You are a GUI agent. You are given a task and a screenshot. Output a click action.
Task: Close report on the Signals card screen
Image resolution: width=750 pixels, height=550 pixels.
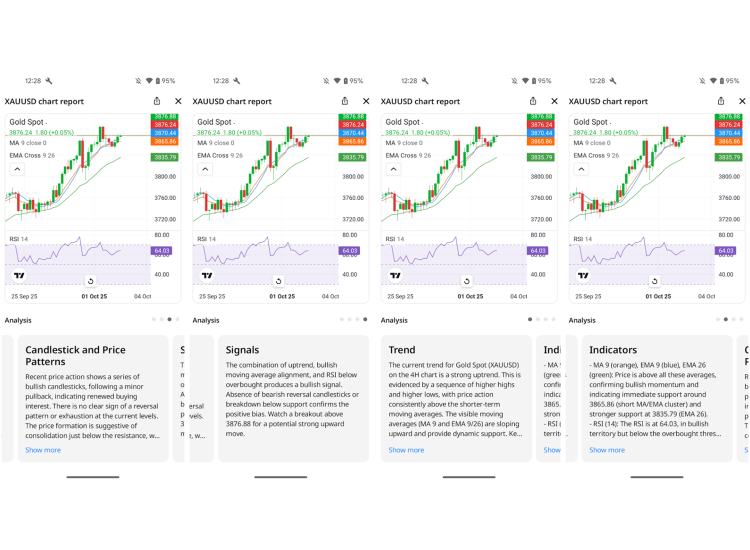tap(366, 101)
